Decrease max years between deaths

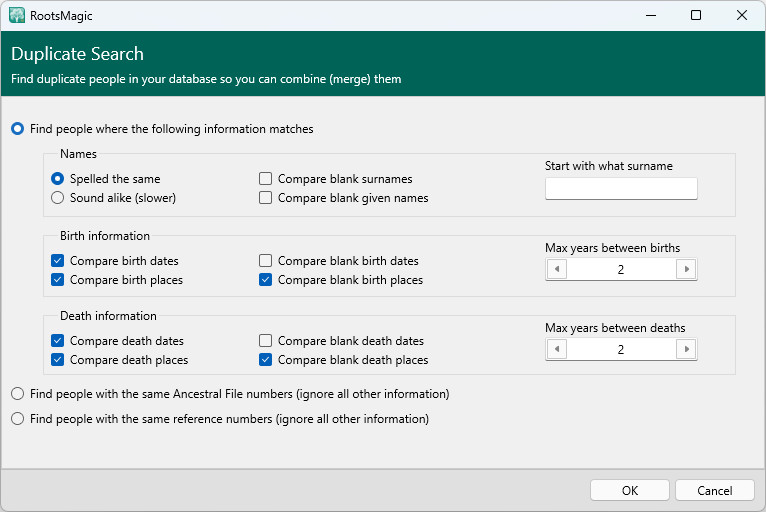coord(556,349)
